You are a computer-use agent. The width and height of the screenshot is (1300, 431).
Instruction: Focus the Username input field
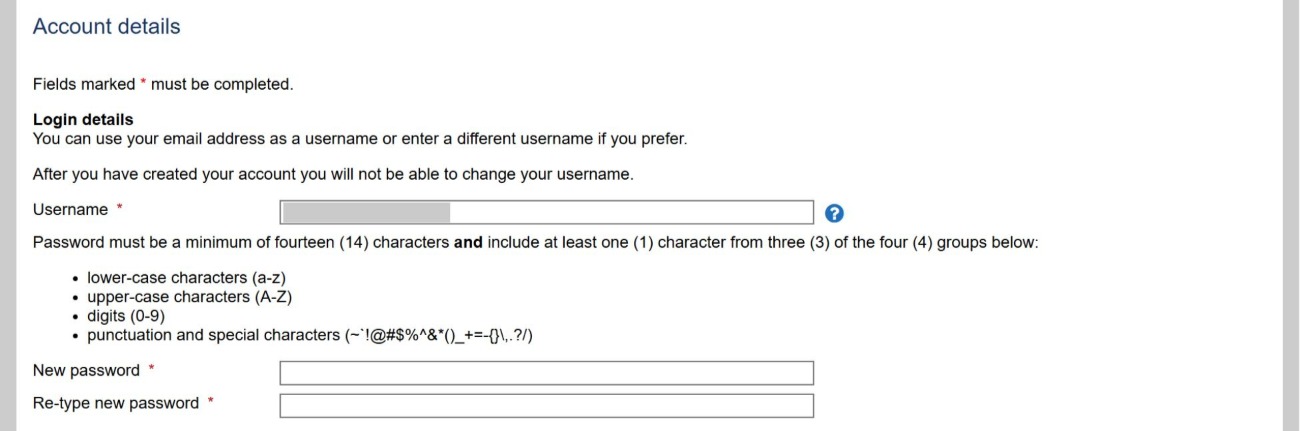tap(546, 212)
